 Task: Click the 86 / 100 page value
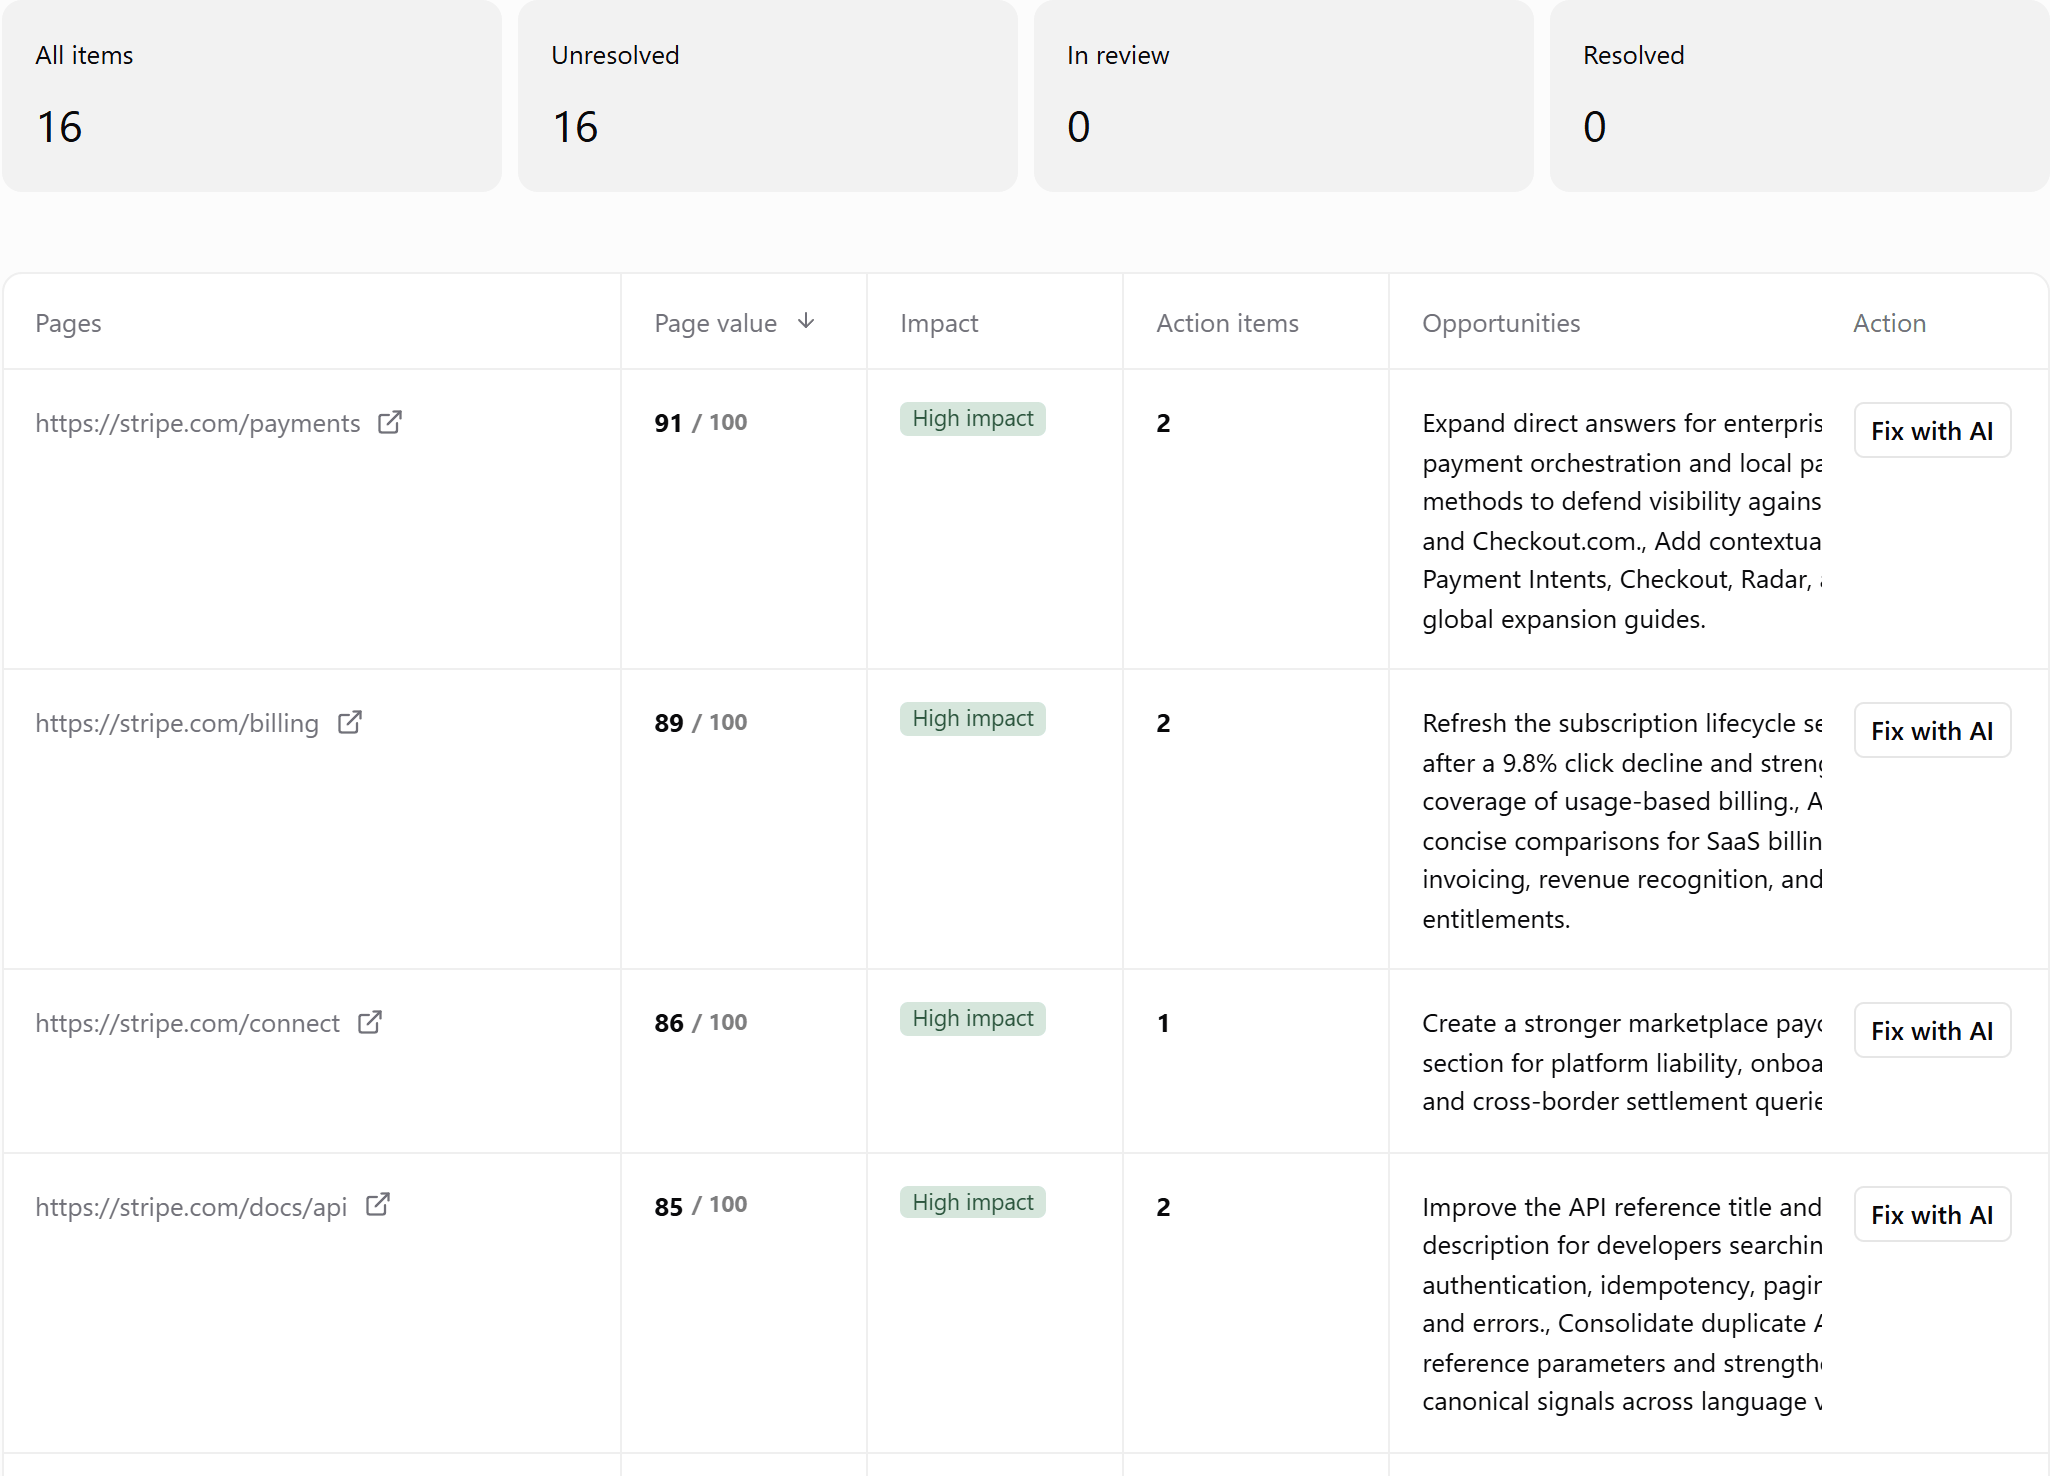700,1022
